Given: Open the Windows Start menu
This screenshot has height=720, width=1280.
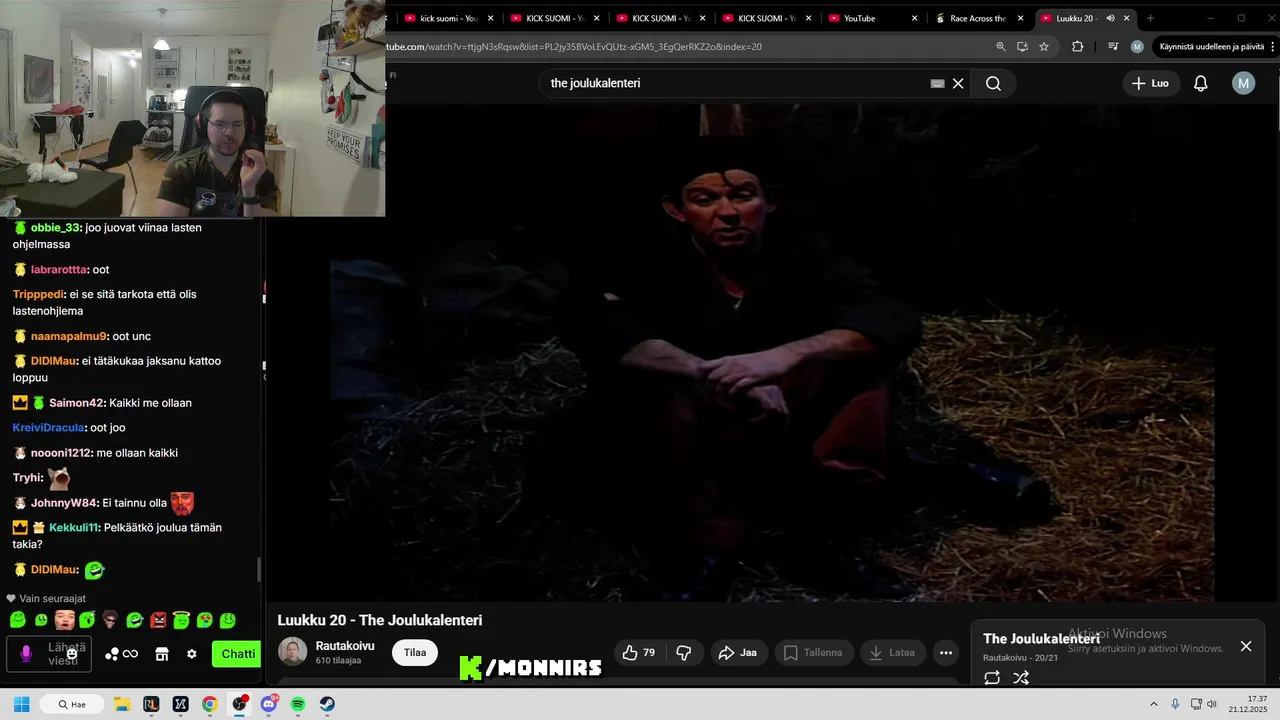Looking at the screenshot, I should pyautogui.click(x=21, y=704).
